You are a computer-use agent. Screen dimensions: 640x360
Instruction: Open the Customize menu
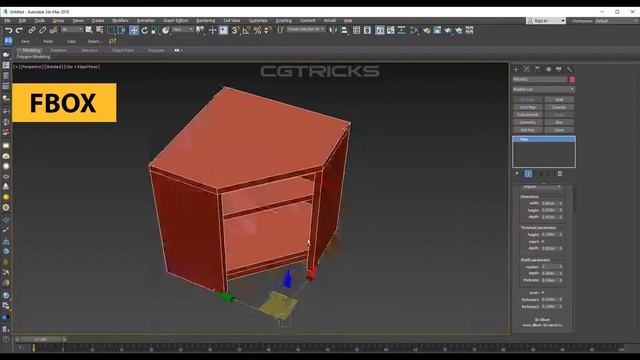pos(258,20)
